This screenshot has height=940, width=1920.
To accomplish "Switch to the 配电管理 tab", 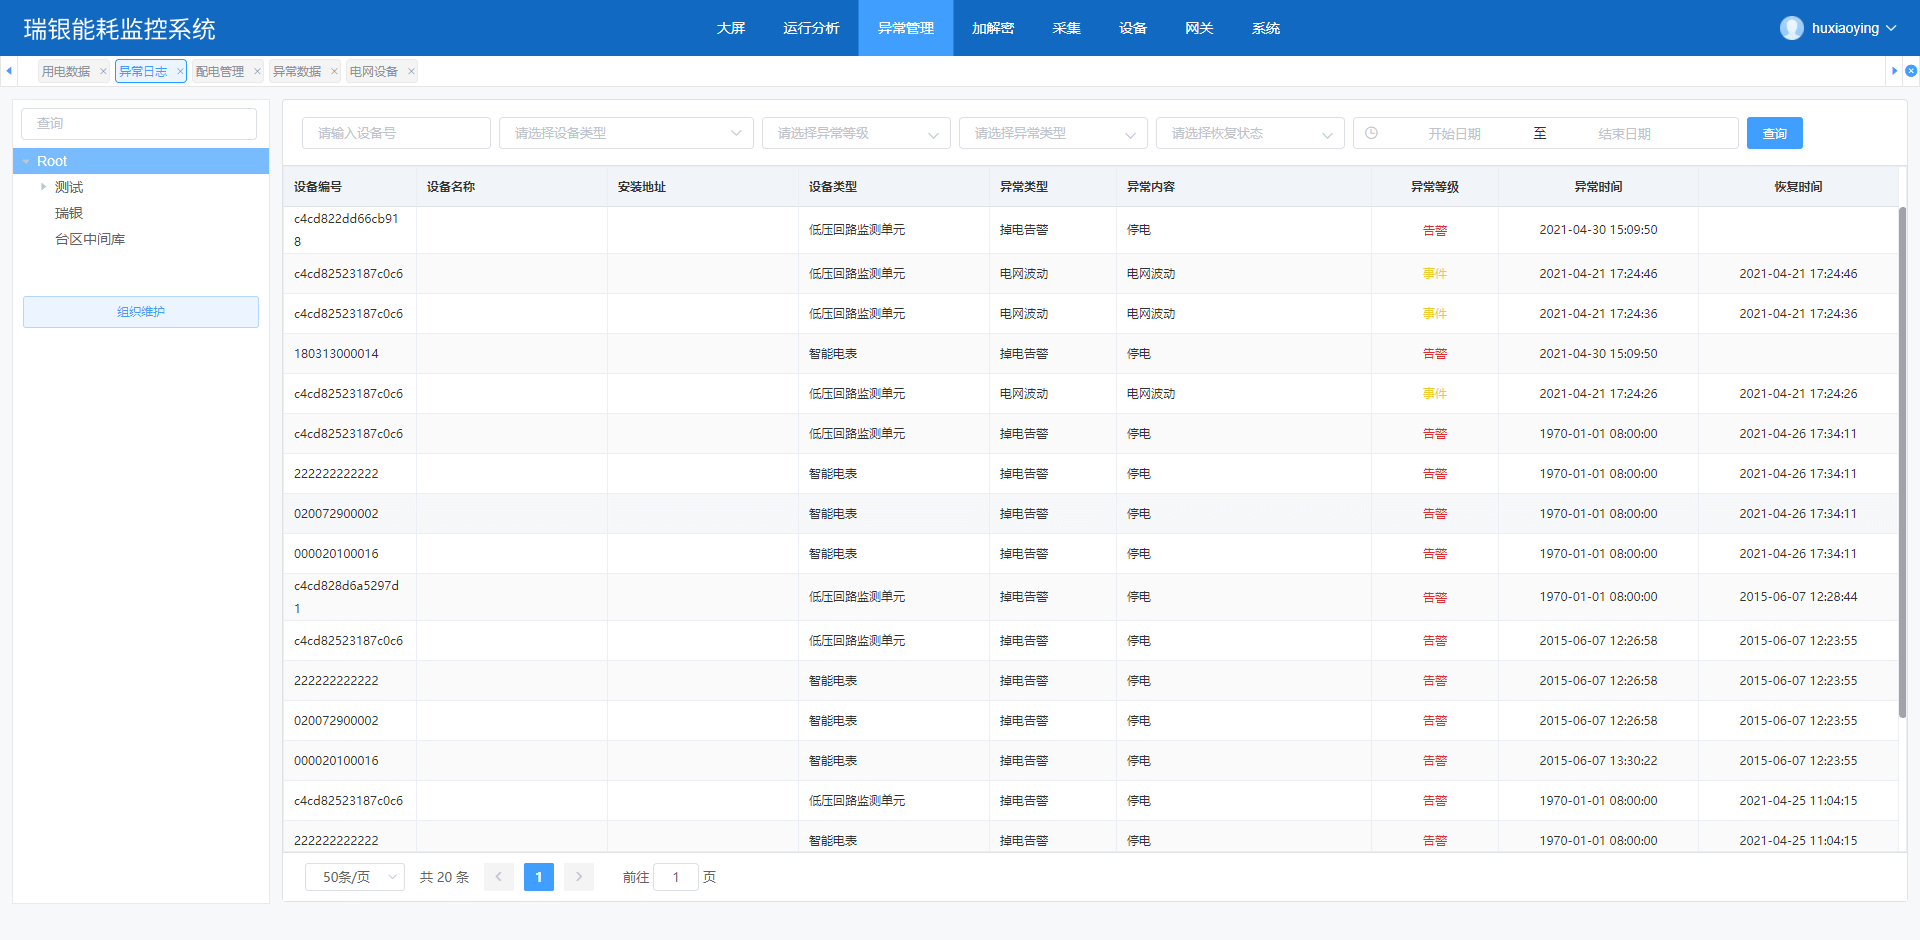I will tap(220, 72).
